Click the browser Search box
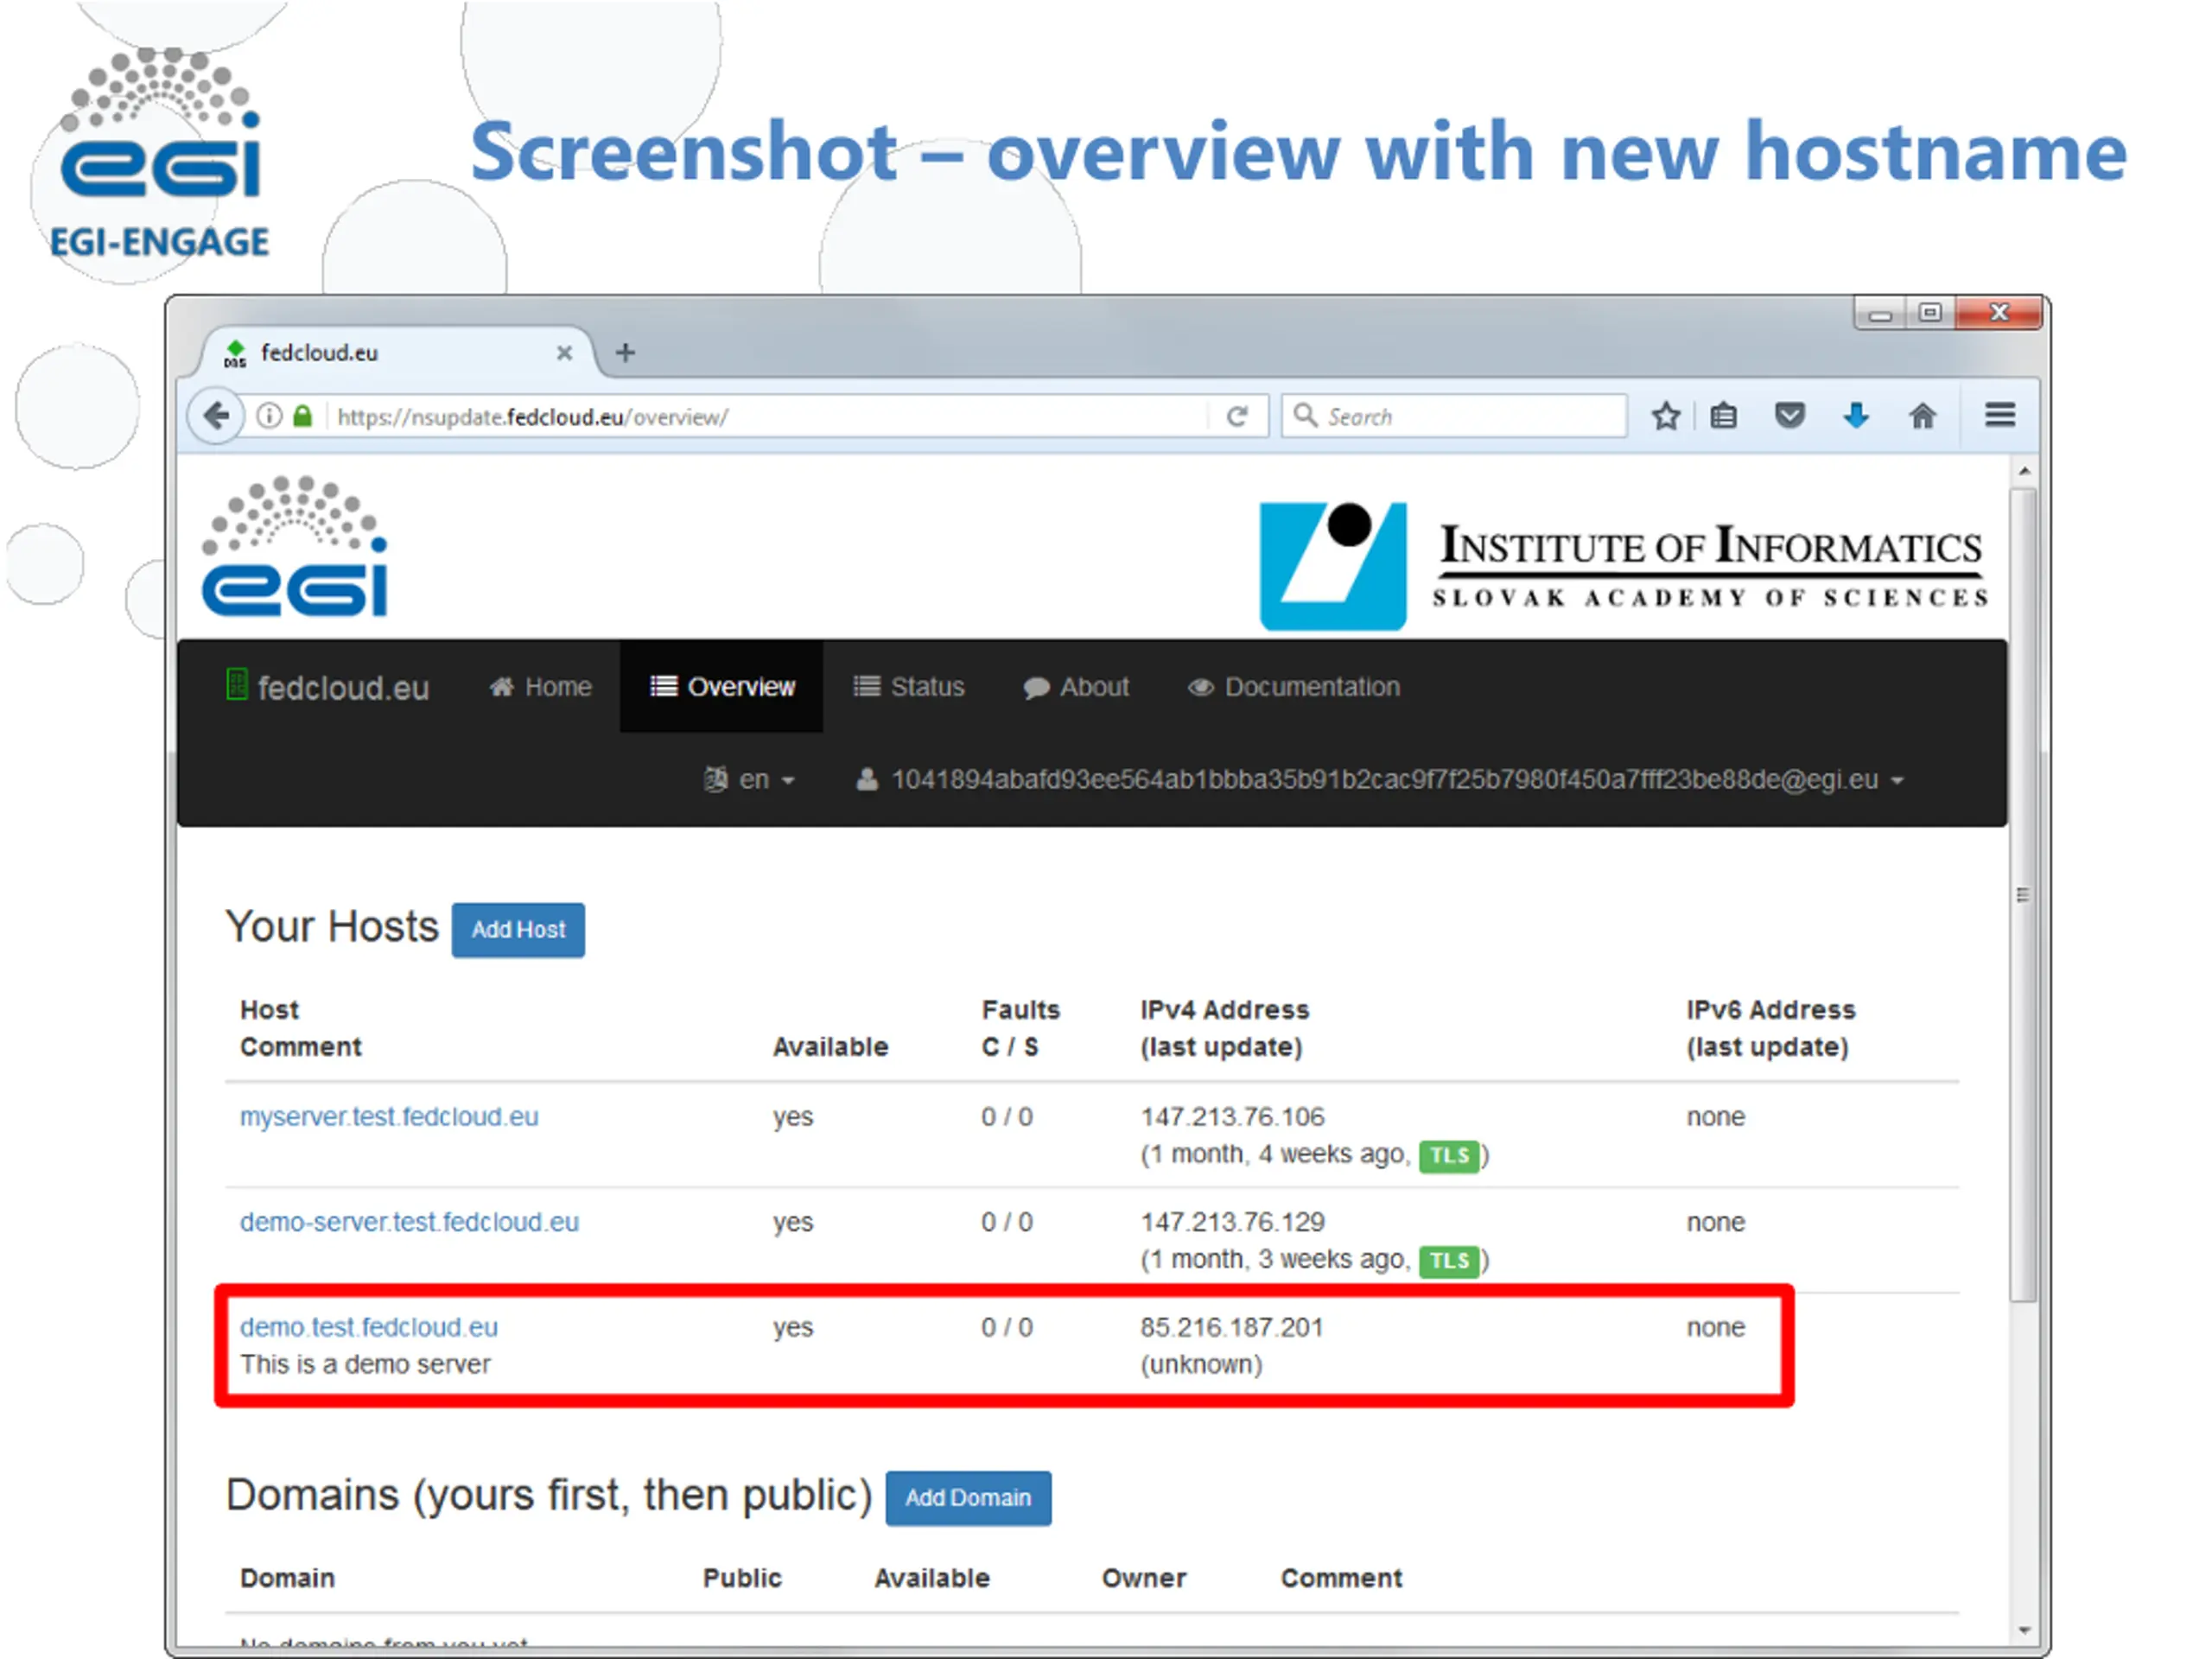 pos(1455,416)
